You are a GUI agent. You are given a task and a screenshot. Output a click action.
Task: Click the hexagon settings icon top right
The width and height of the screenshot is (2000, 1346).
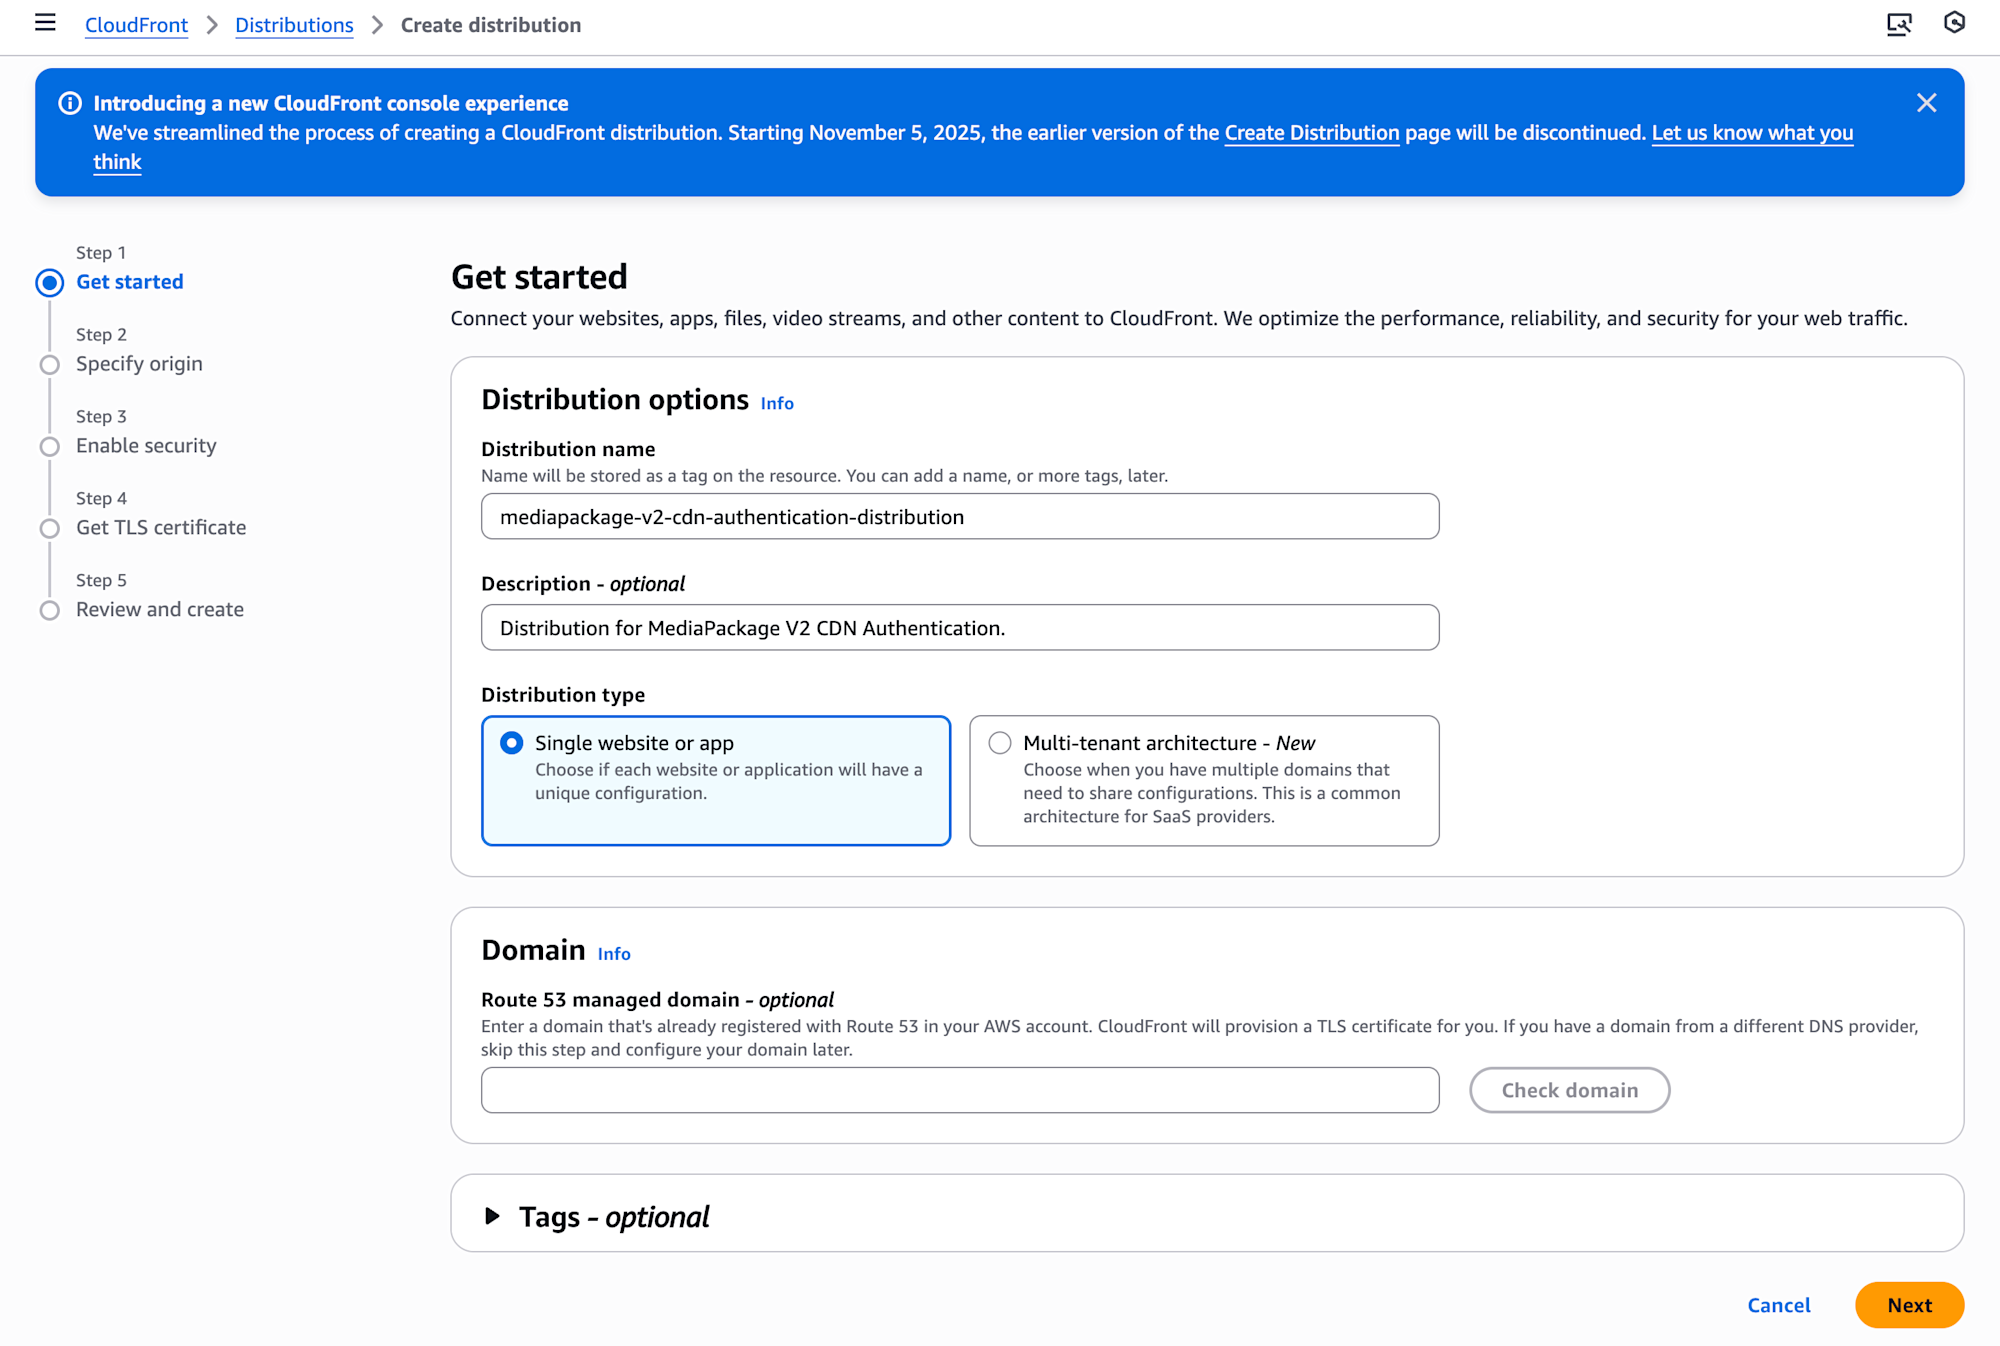[1954, 23]
